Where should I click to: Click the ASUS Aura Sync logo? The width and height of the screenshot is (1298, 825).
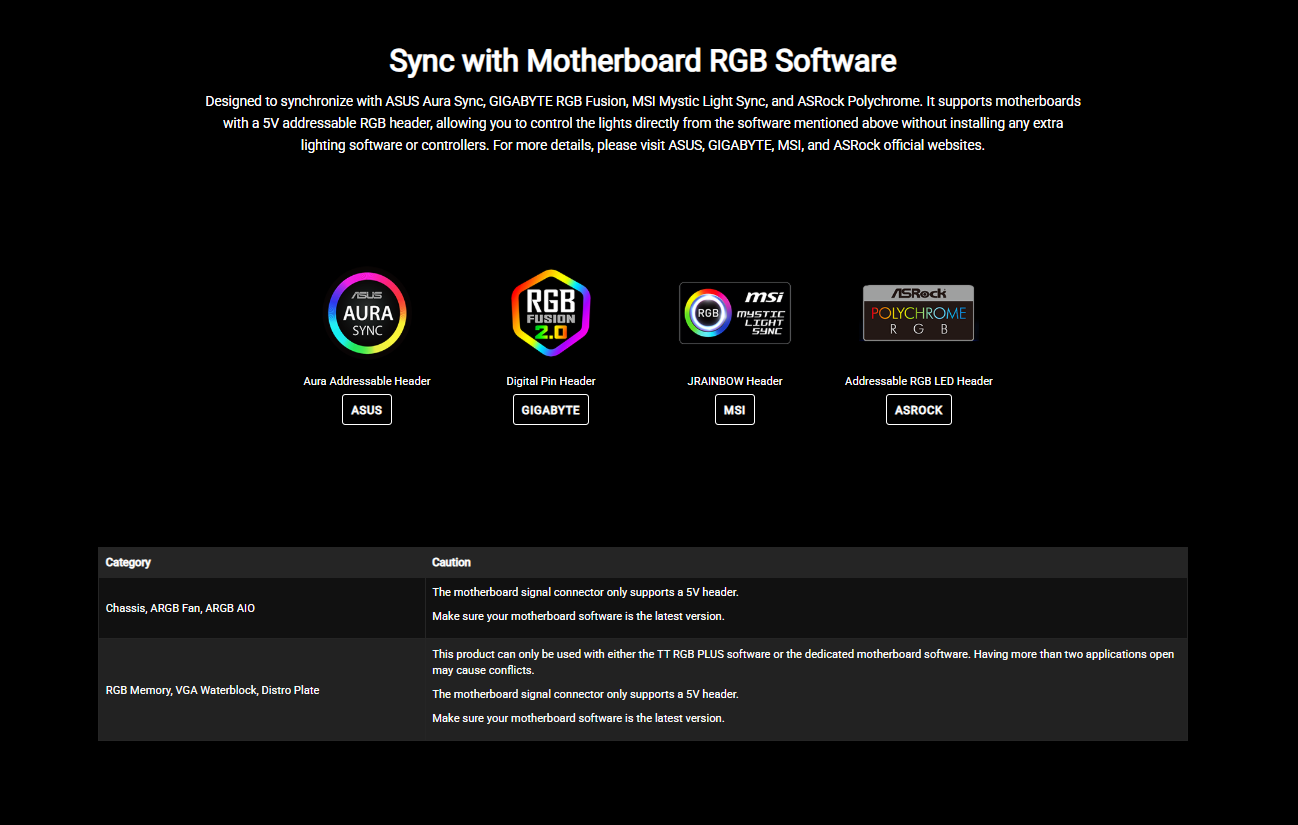coord(367,313)
